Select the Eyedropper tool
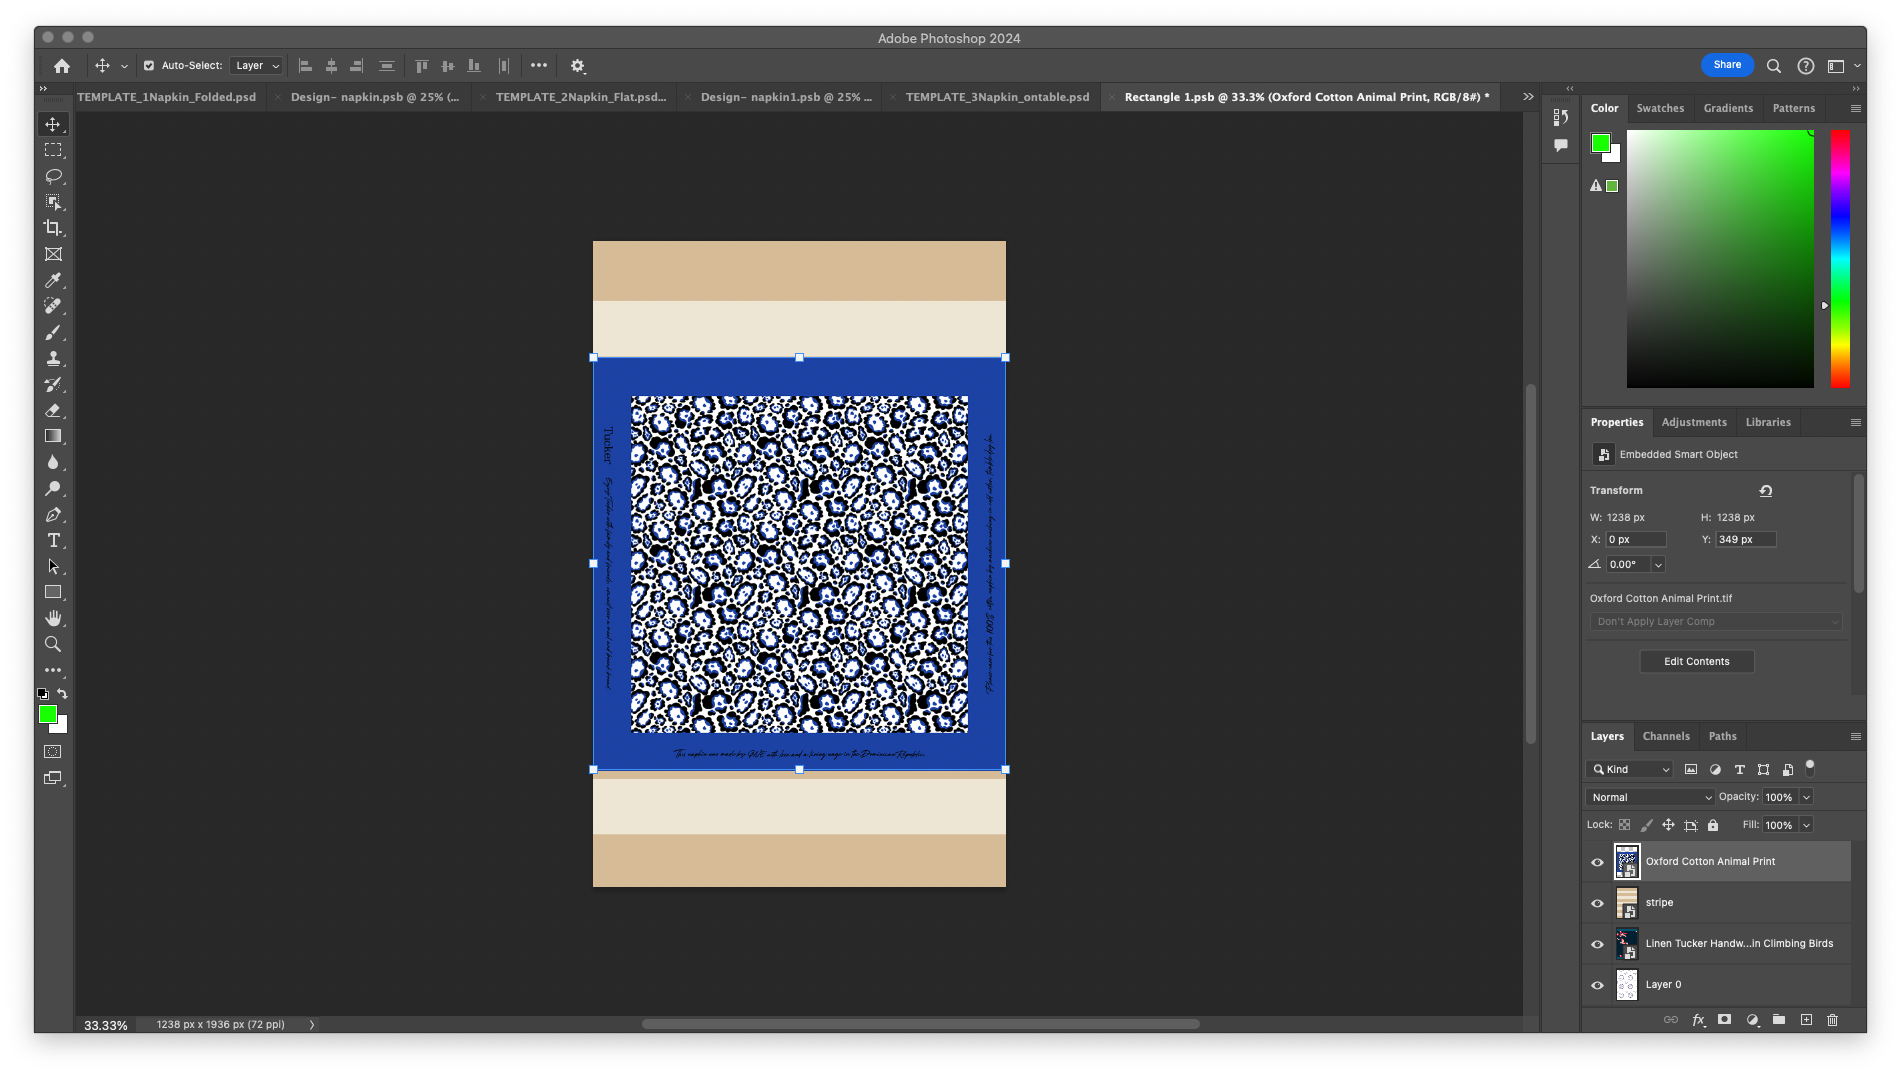The width and height of the screenshot is (1901, 1075). 53,280
